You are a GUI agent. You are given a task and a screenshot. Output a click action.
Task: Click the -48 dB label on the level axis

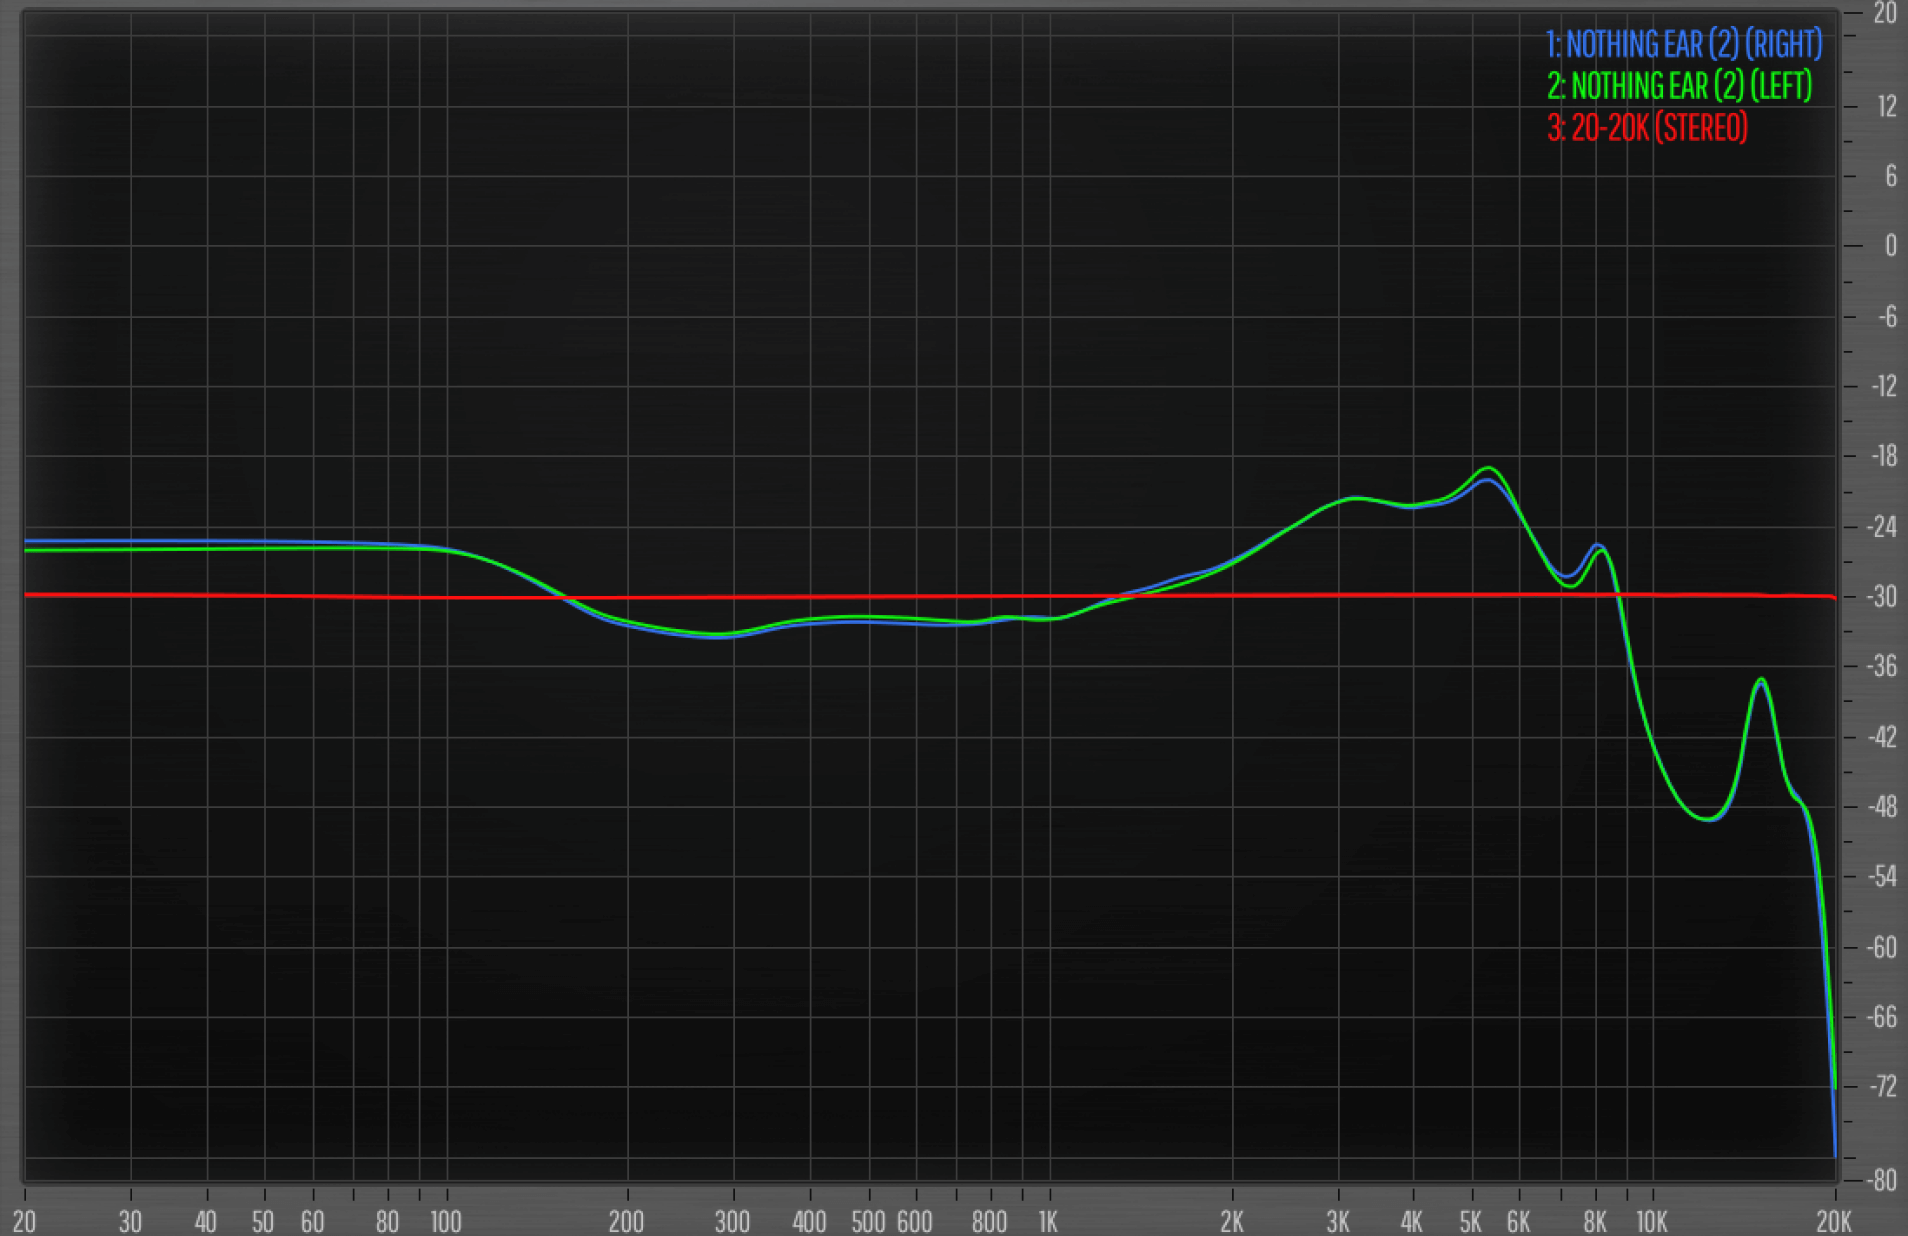coord(1883,807)
